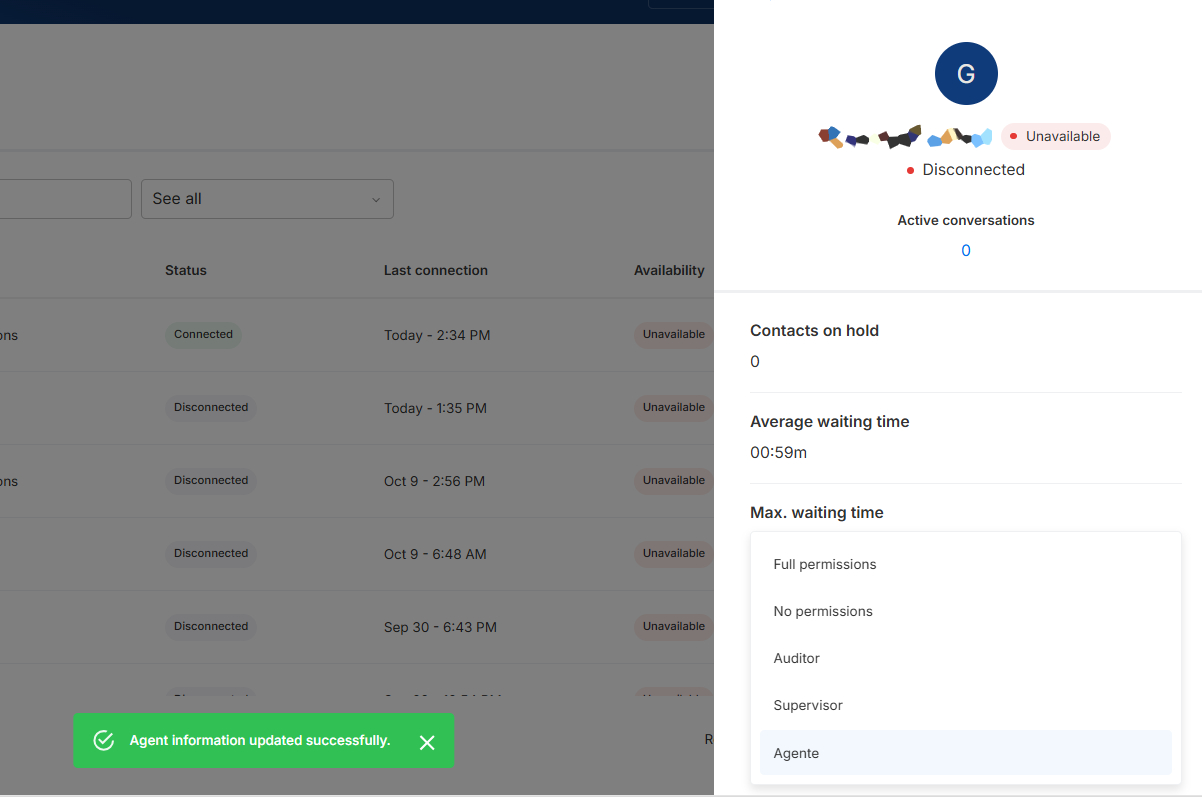The image size is (1202, 801).
Task: Click the agent's "Unavailable" badge beside the name
Action: coord(1055,136)
